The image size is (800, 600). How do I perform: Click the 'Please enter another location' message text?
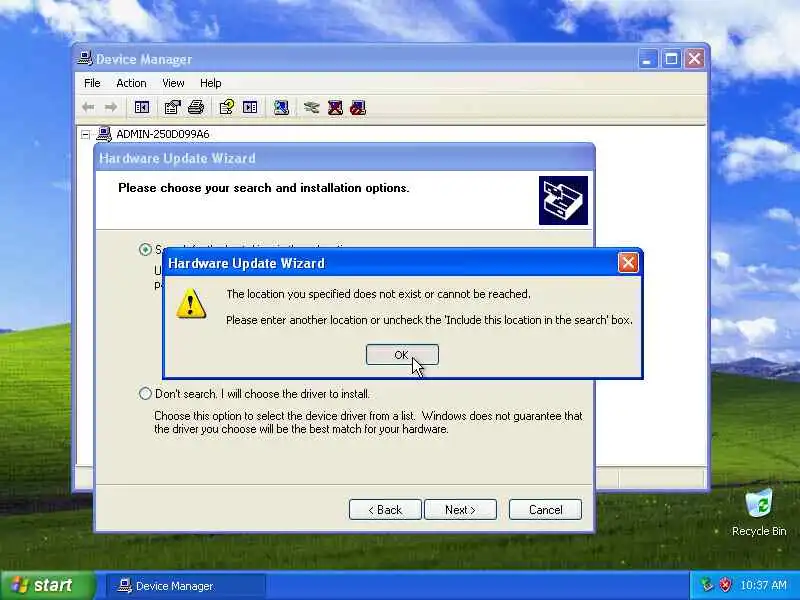click(429, 320)
